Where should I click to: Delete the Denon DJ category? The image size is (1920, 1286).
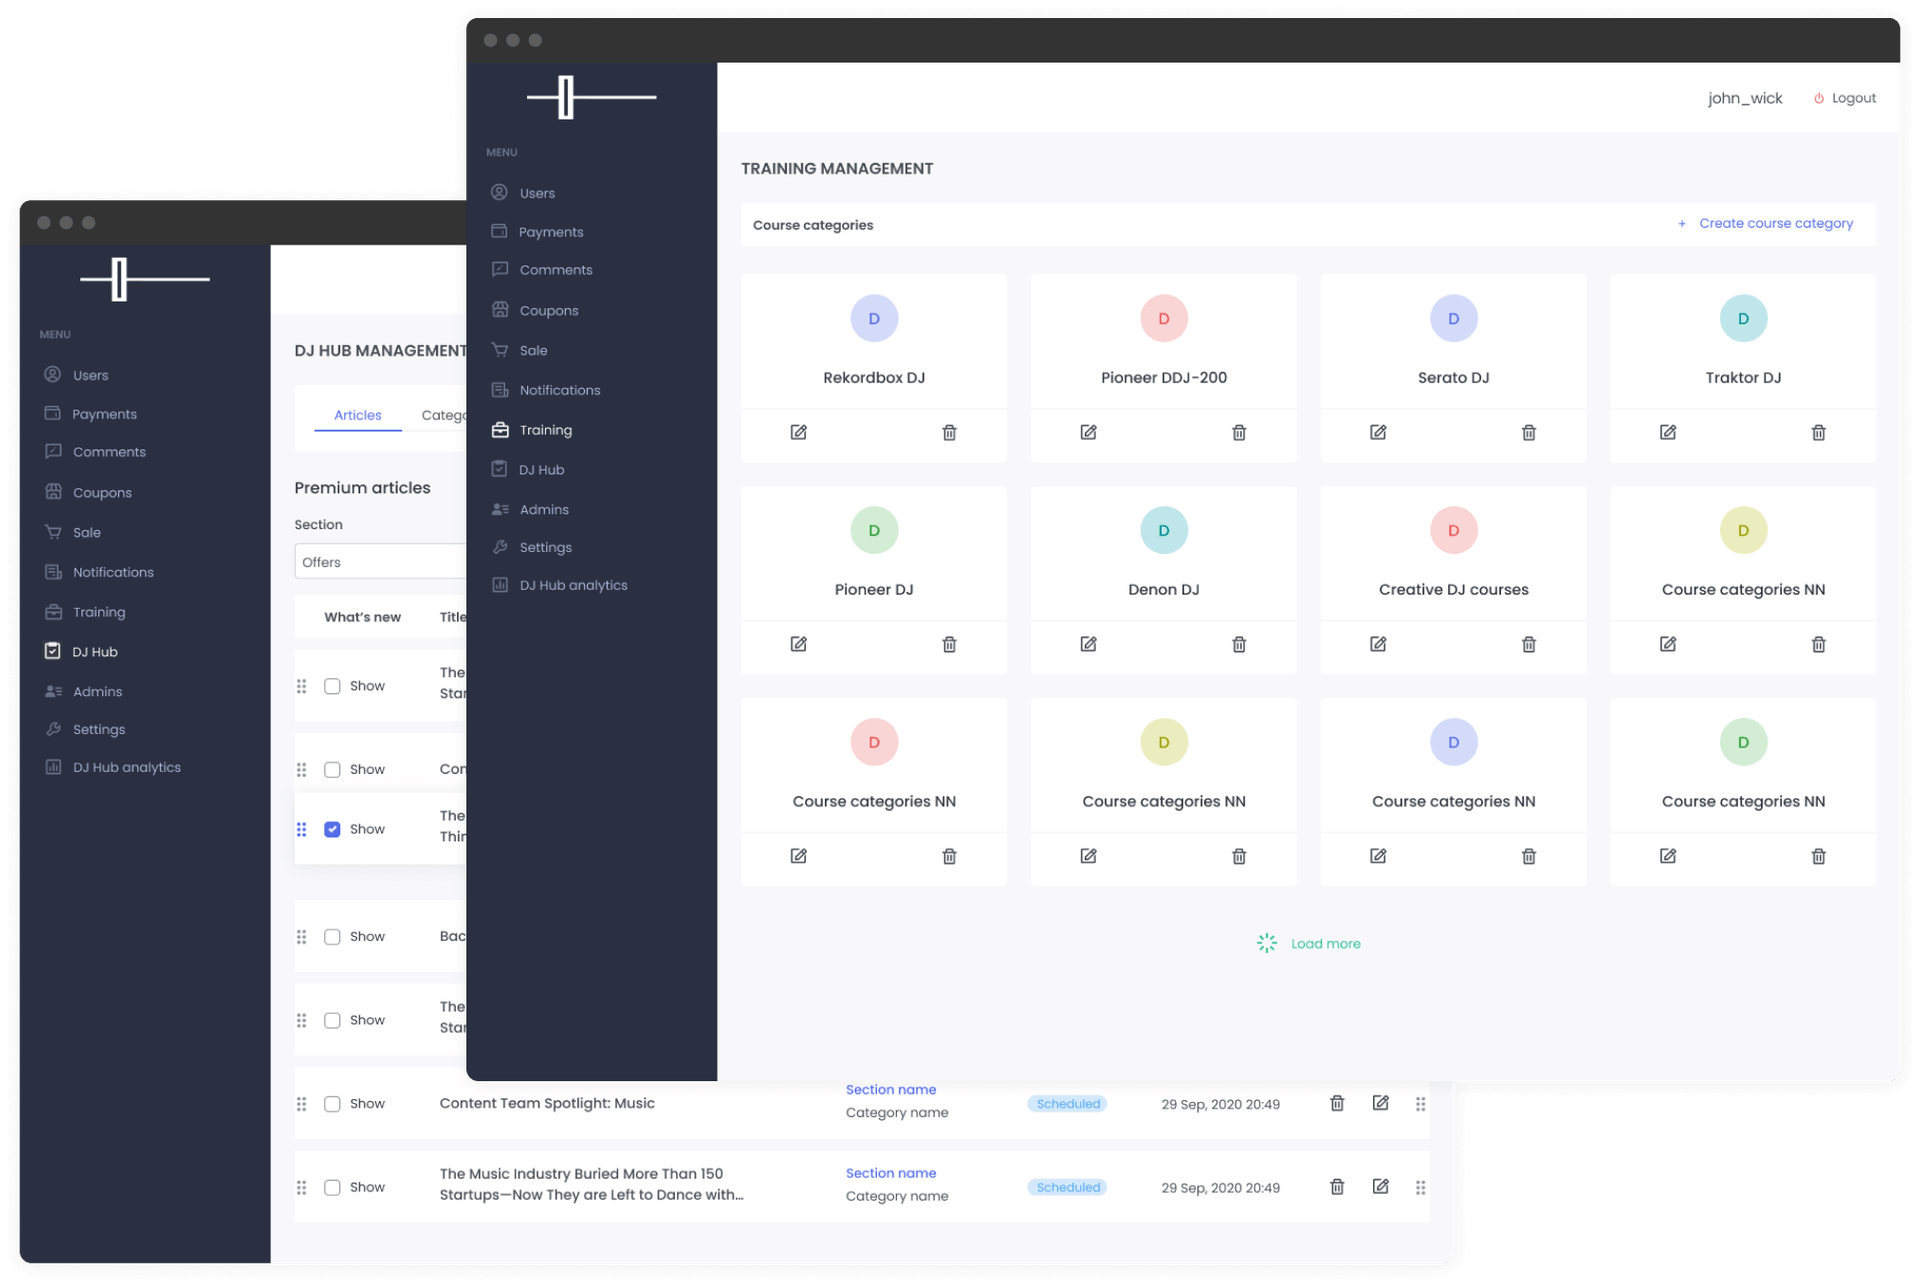(x=1239, y=644)
